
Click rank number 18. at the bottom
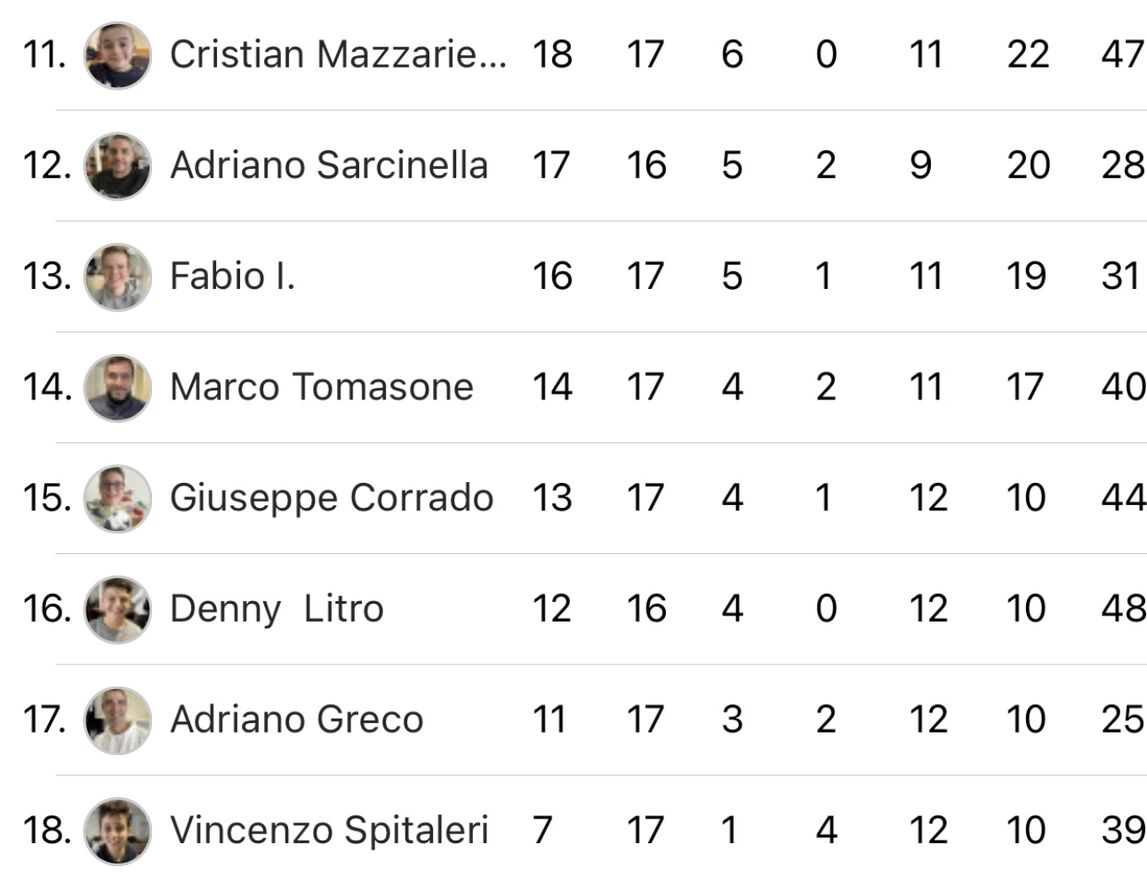point(44,831)
